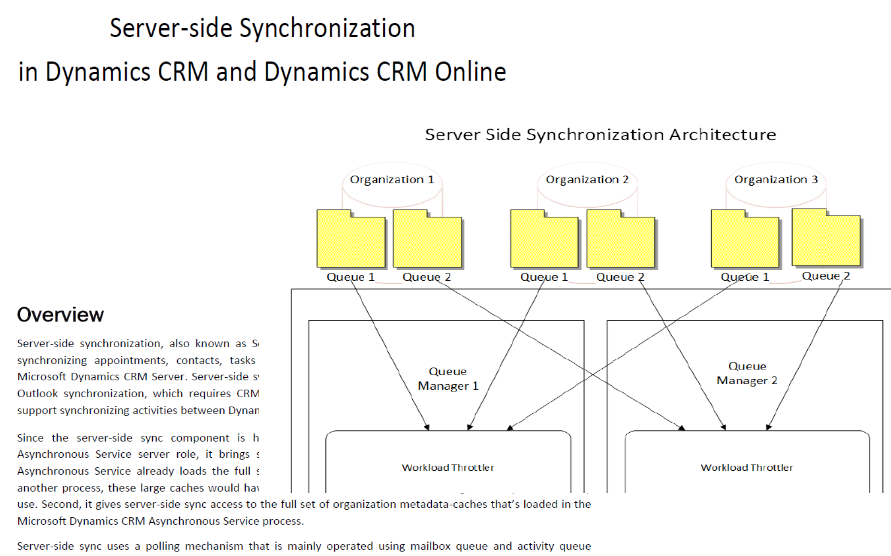This screenshot has height=556, width=891.
Task: Click the Queue 2 folder under Organization 1
Action: coord(427,240)
